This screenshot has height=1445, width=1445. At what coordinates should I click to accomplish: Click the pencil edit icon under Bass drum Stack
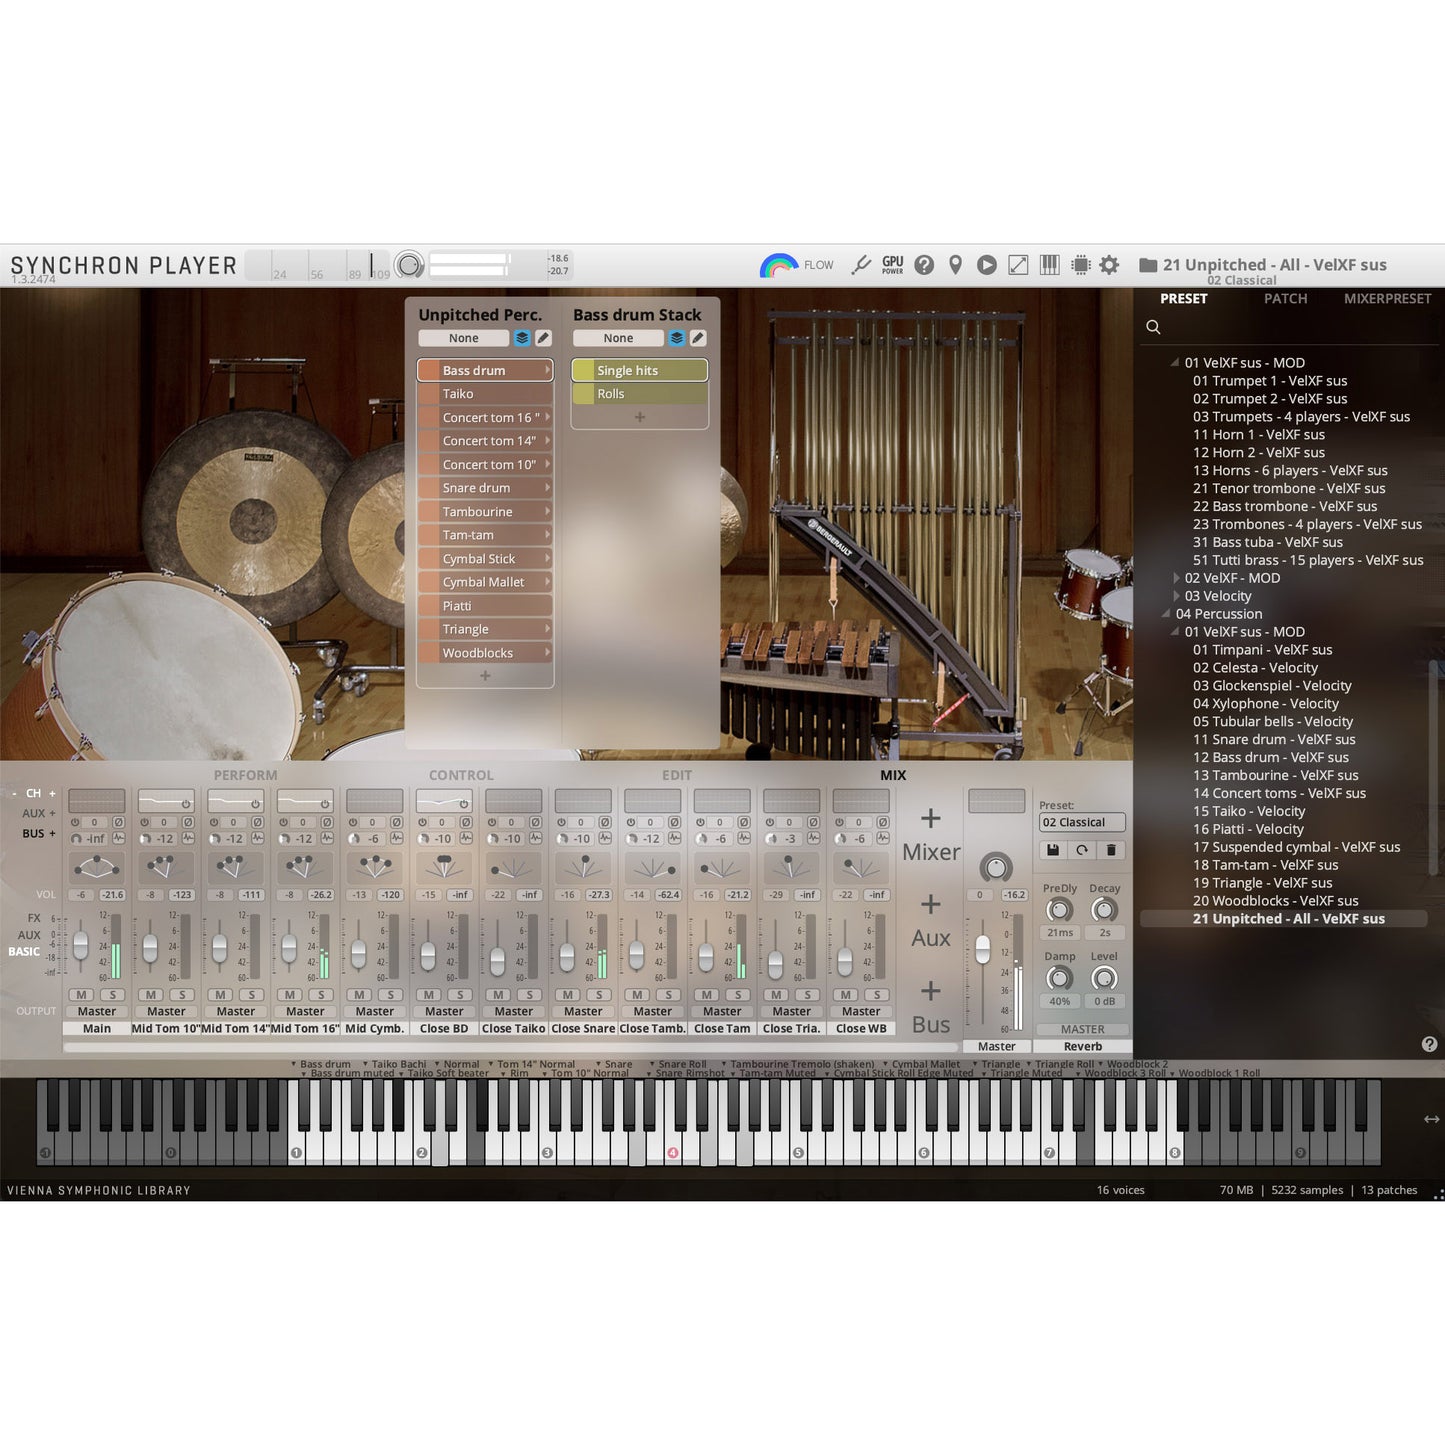(698, 338)
